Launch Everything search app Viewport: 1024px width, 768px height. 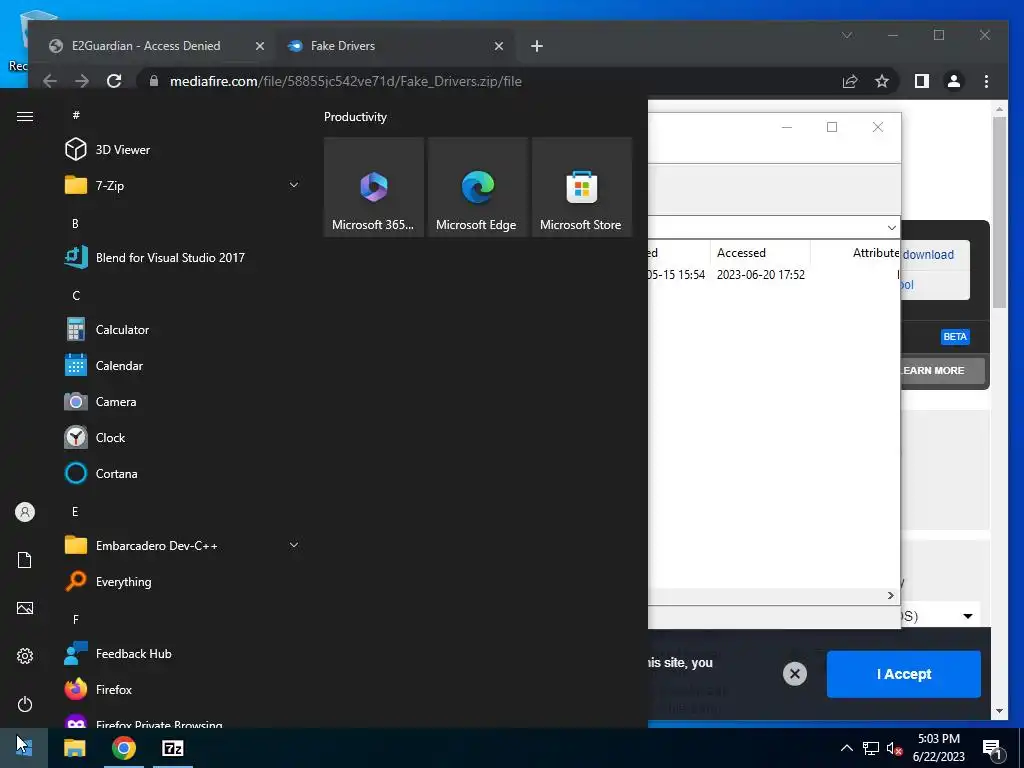(180, 581)
